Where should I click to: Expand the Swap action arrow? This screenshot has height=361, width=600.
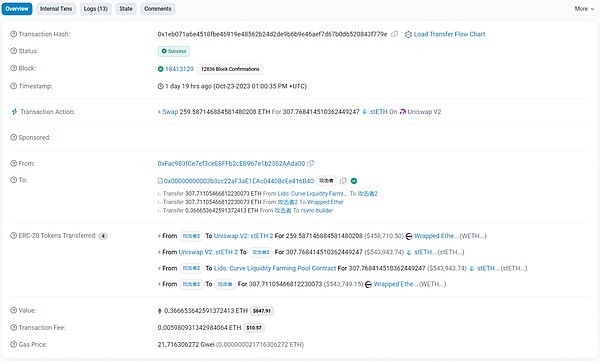(x=159, y=112)
